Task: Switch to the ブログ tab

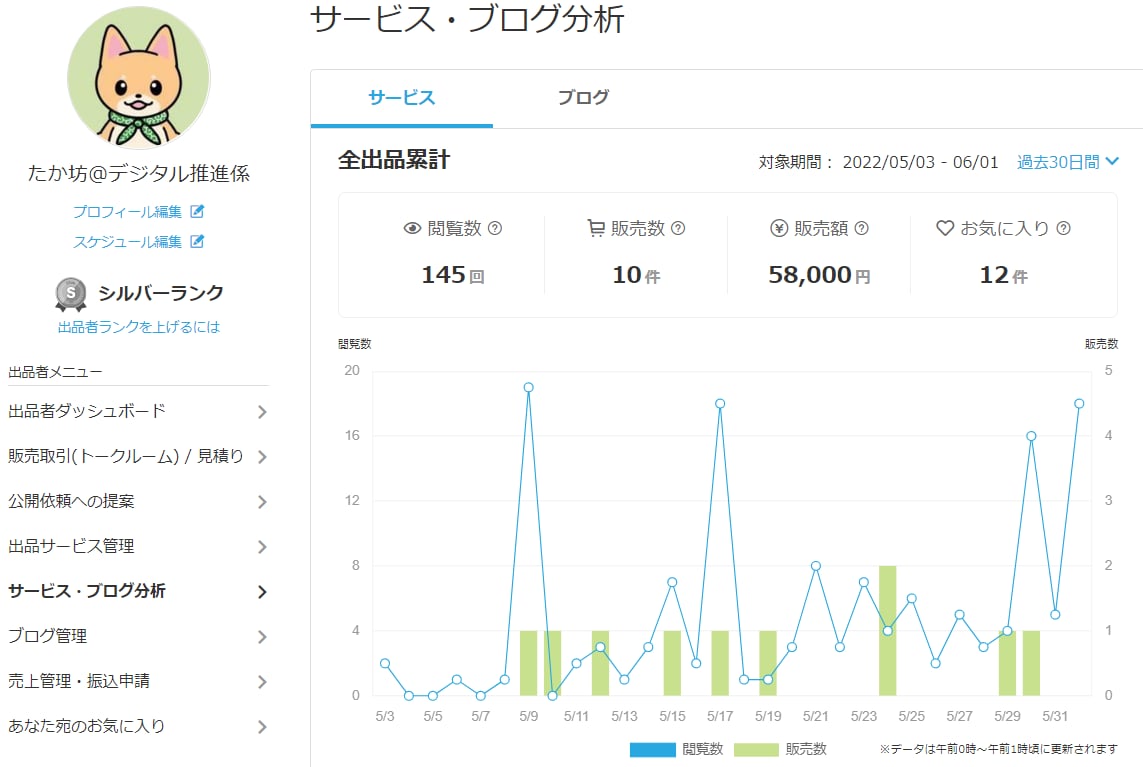Action: pyautogui.click(x=583, y=98)
